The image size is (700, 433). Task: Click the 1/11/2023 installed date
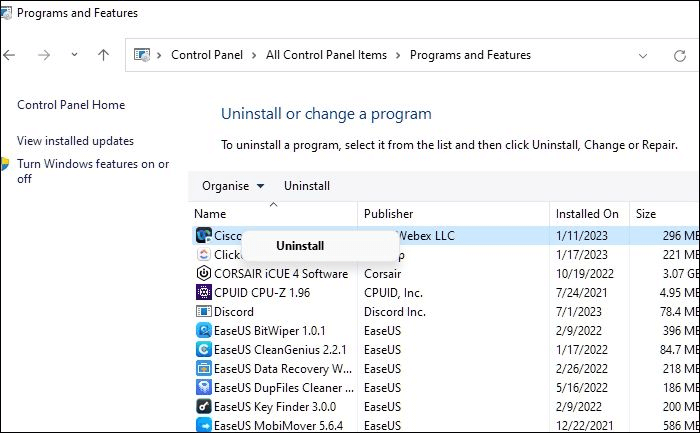tap(582, 236)
